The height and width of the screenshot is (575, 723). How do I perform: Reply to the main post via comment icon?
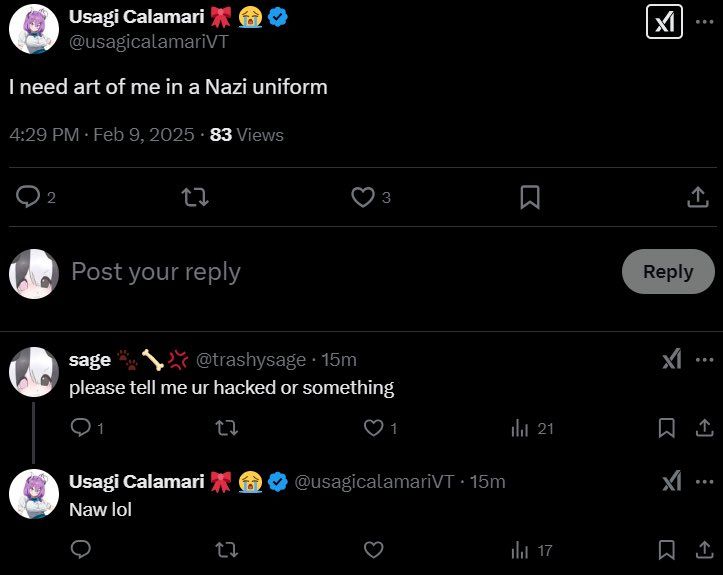point(28,197)
